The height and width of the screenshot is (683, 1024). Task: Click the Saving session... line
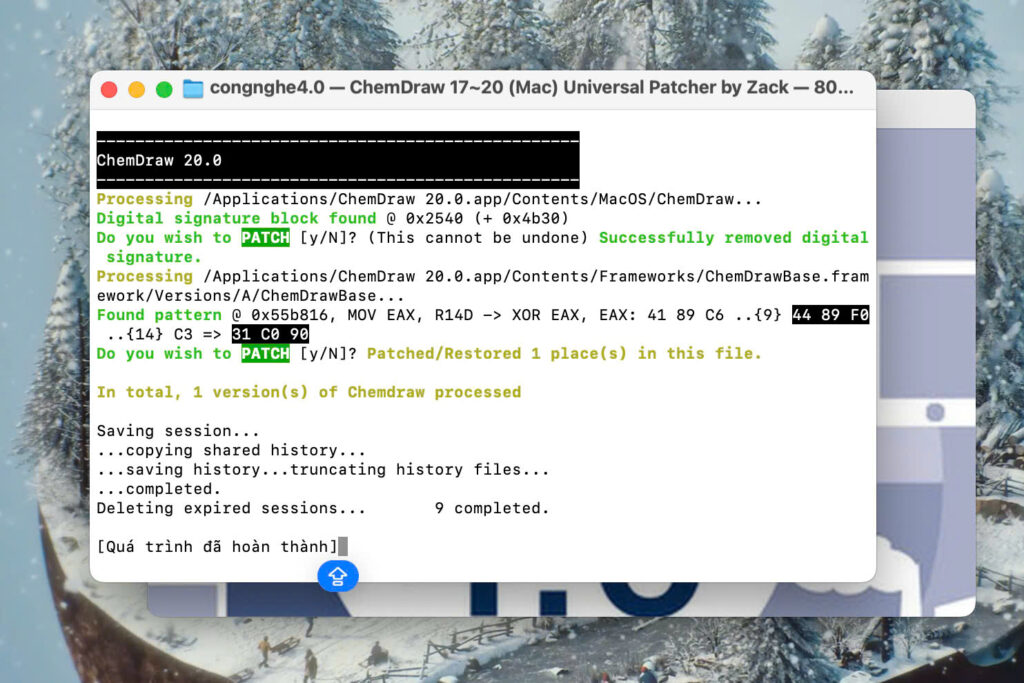point(178,431)
